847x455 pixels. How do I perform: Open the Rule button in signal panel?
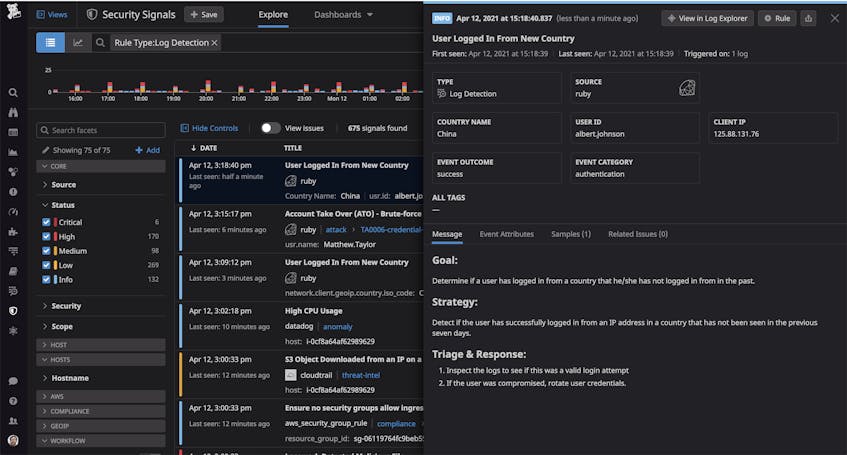click(x=777, y=18)
